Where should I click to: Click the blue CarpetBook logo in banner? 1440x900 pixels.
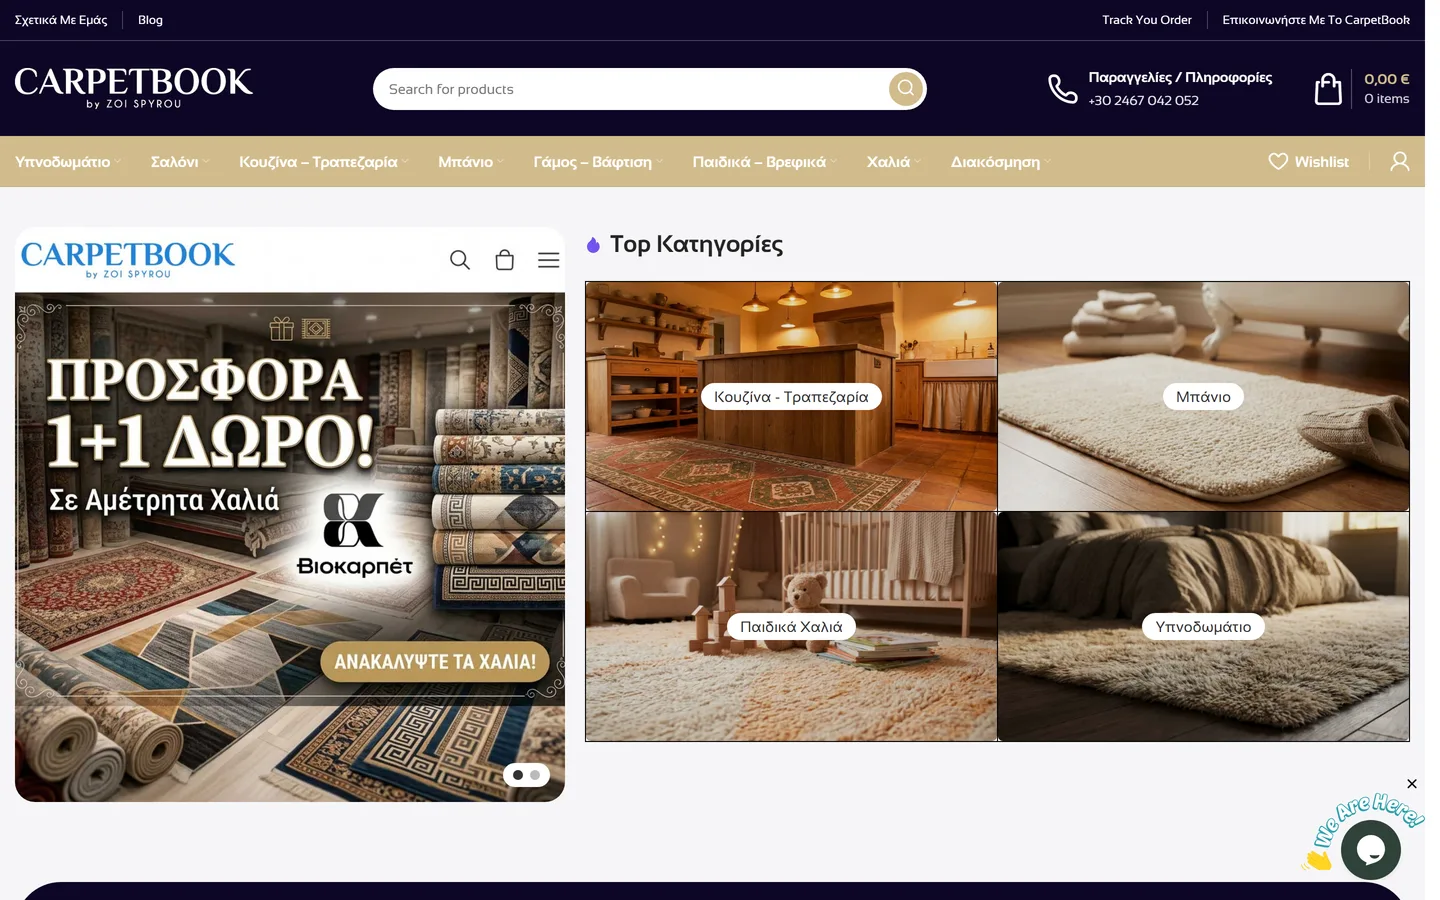click(x=128, y=259)
